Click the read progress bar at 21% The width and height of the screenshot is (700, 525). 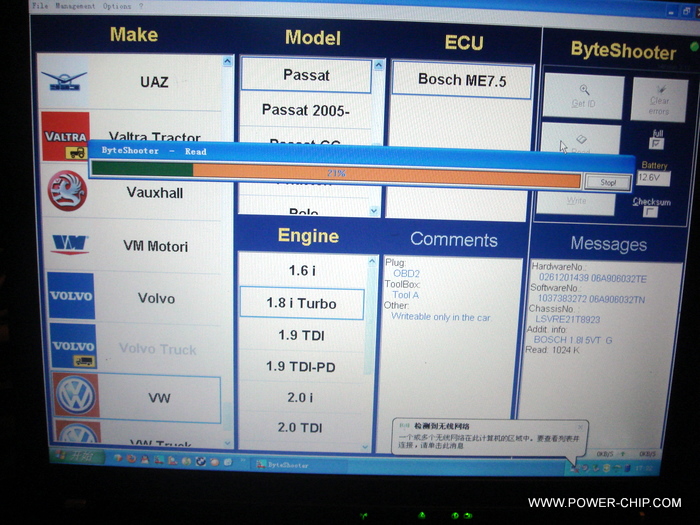coord(336,173)
